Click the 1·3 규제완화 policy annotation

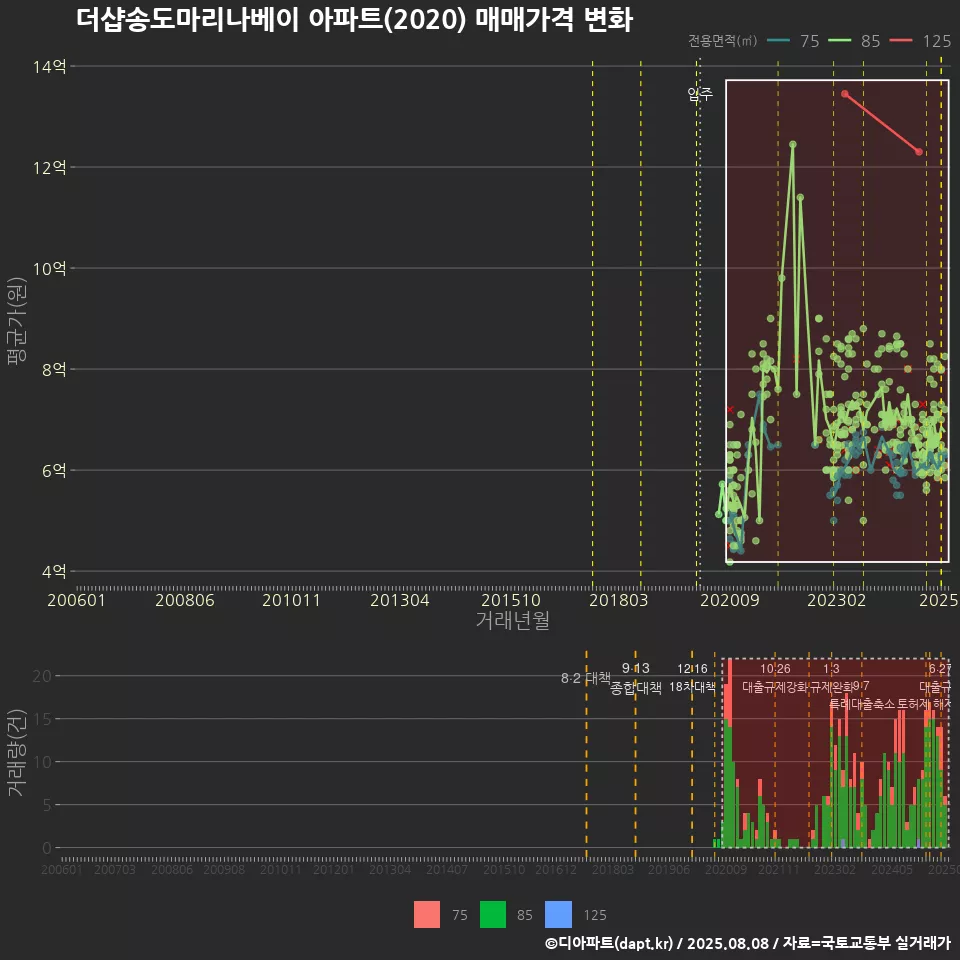[x=831, y=678]
